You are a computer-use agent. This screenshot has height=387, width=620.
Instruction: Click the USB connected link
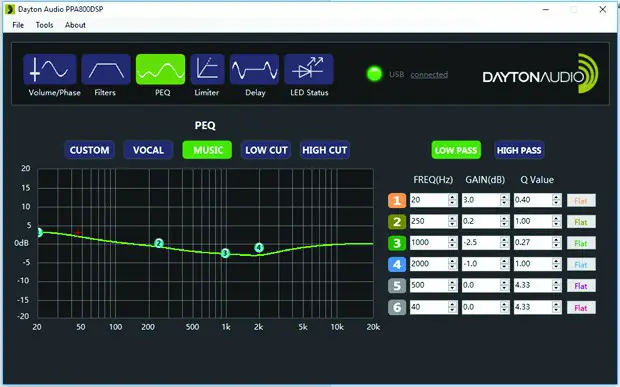(x=429, y=74)
